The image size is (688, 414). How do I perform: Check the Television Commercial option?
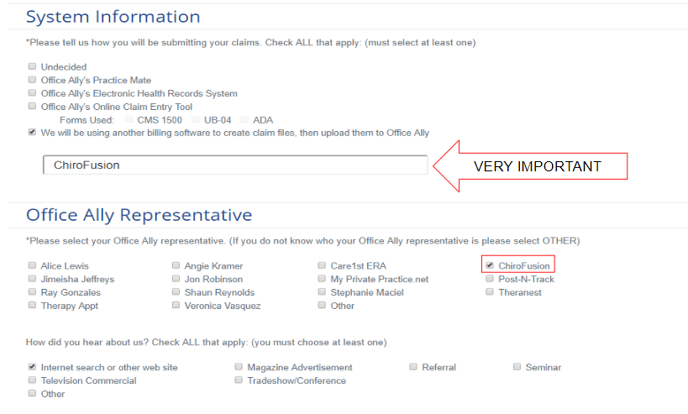pos(32,380)
